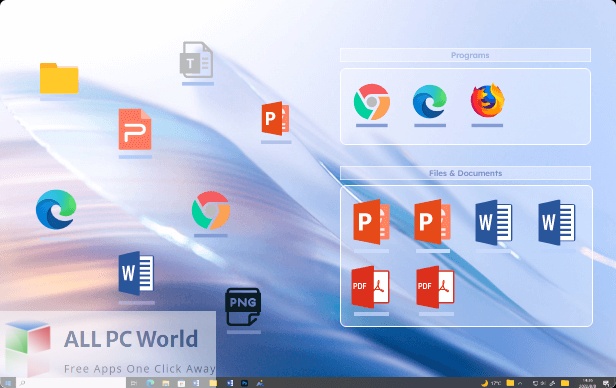Open the loose Word document on the desktop

coord(136,273)
